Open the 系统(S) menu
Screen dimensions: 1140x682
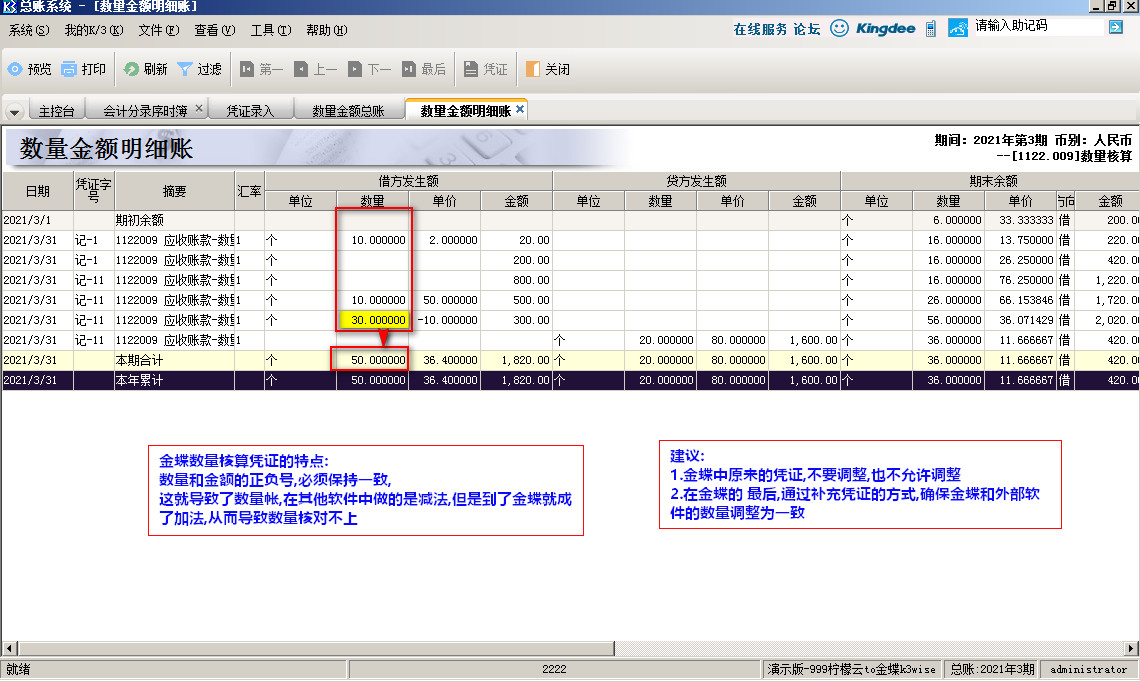(26, 30)
